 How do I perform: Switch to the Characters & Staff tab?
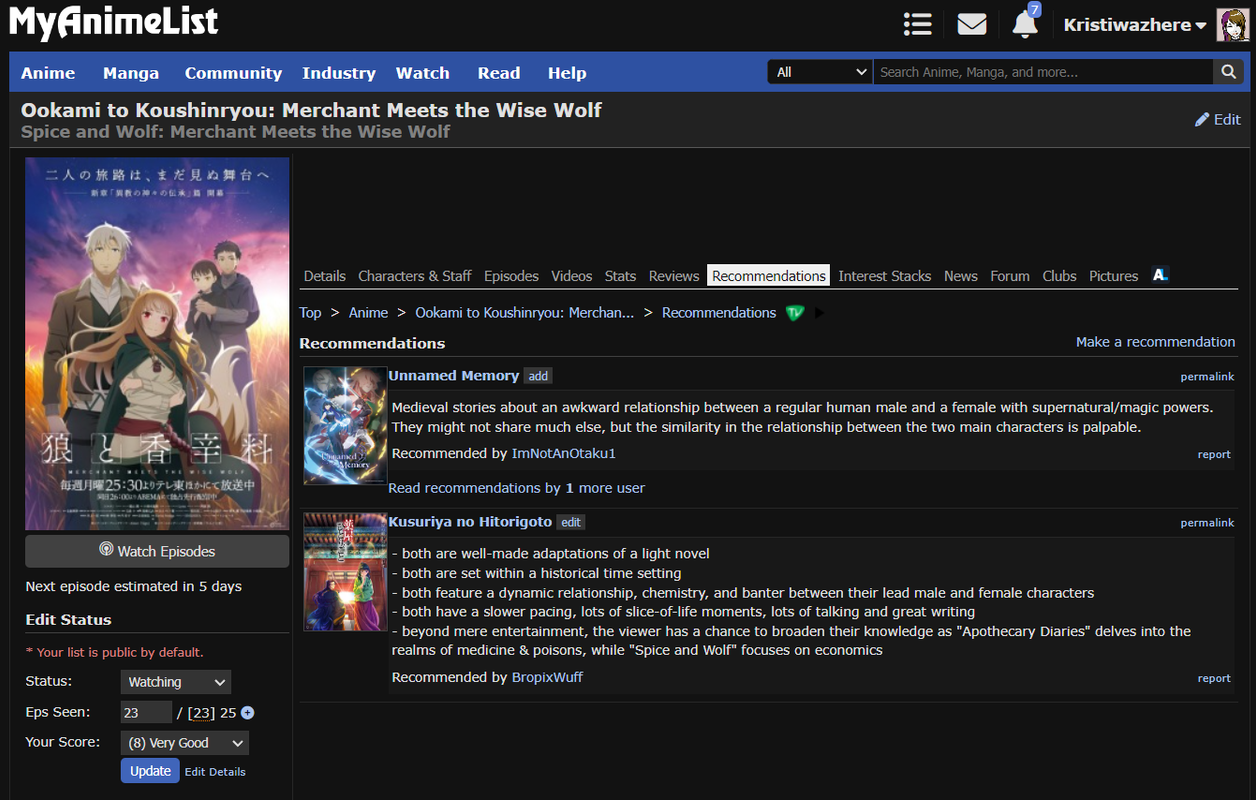pyautogui.click(x=415, y=276)
